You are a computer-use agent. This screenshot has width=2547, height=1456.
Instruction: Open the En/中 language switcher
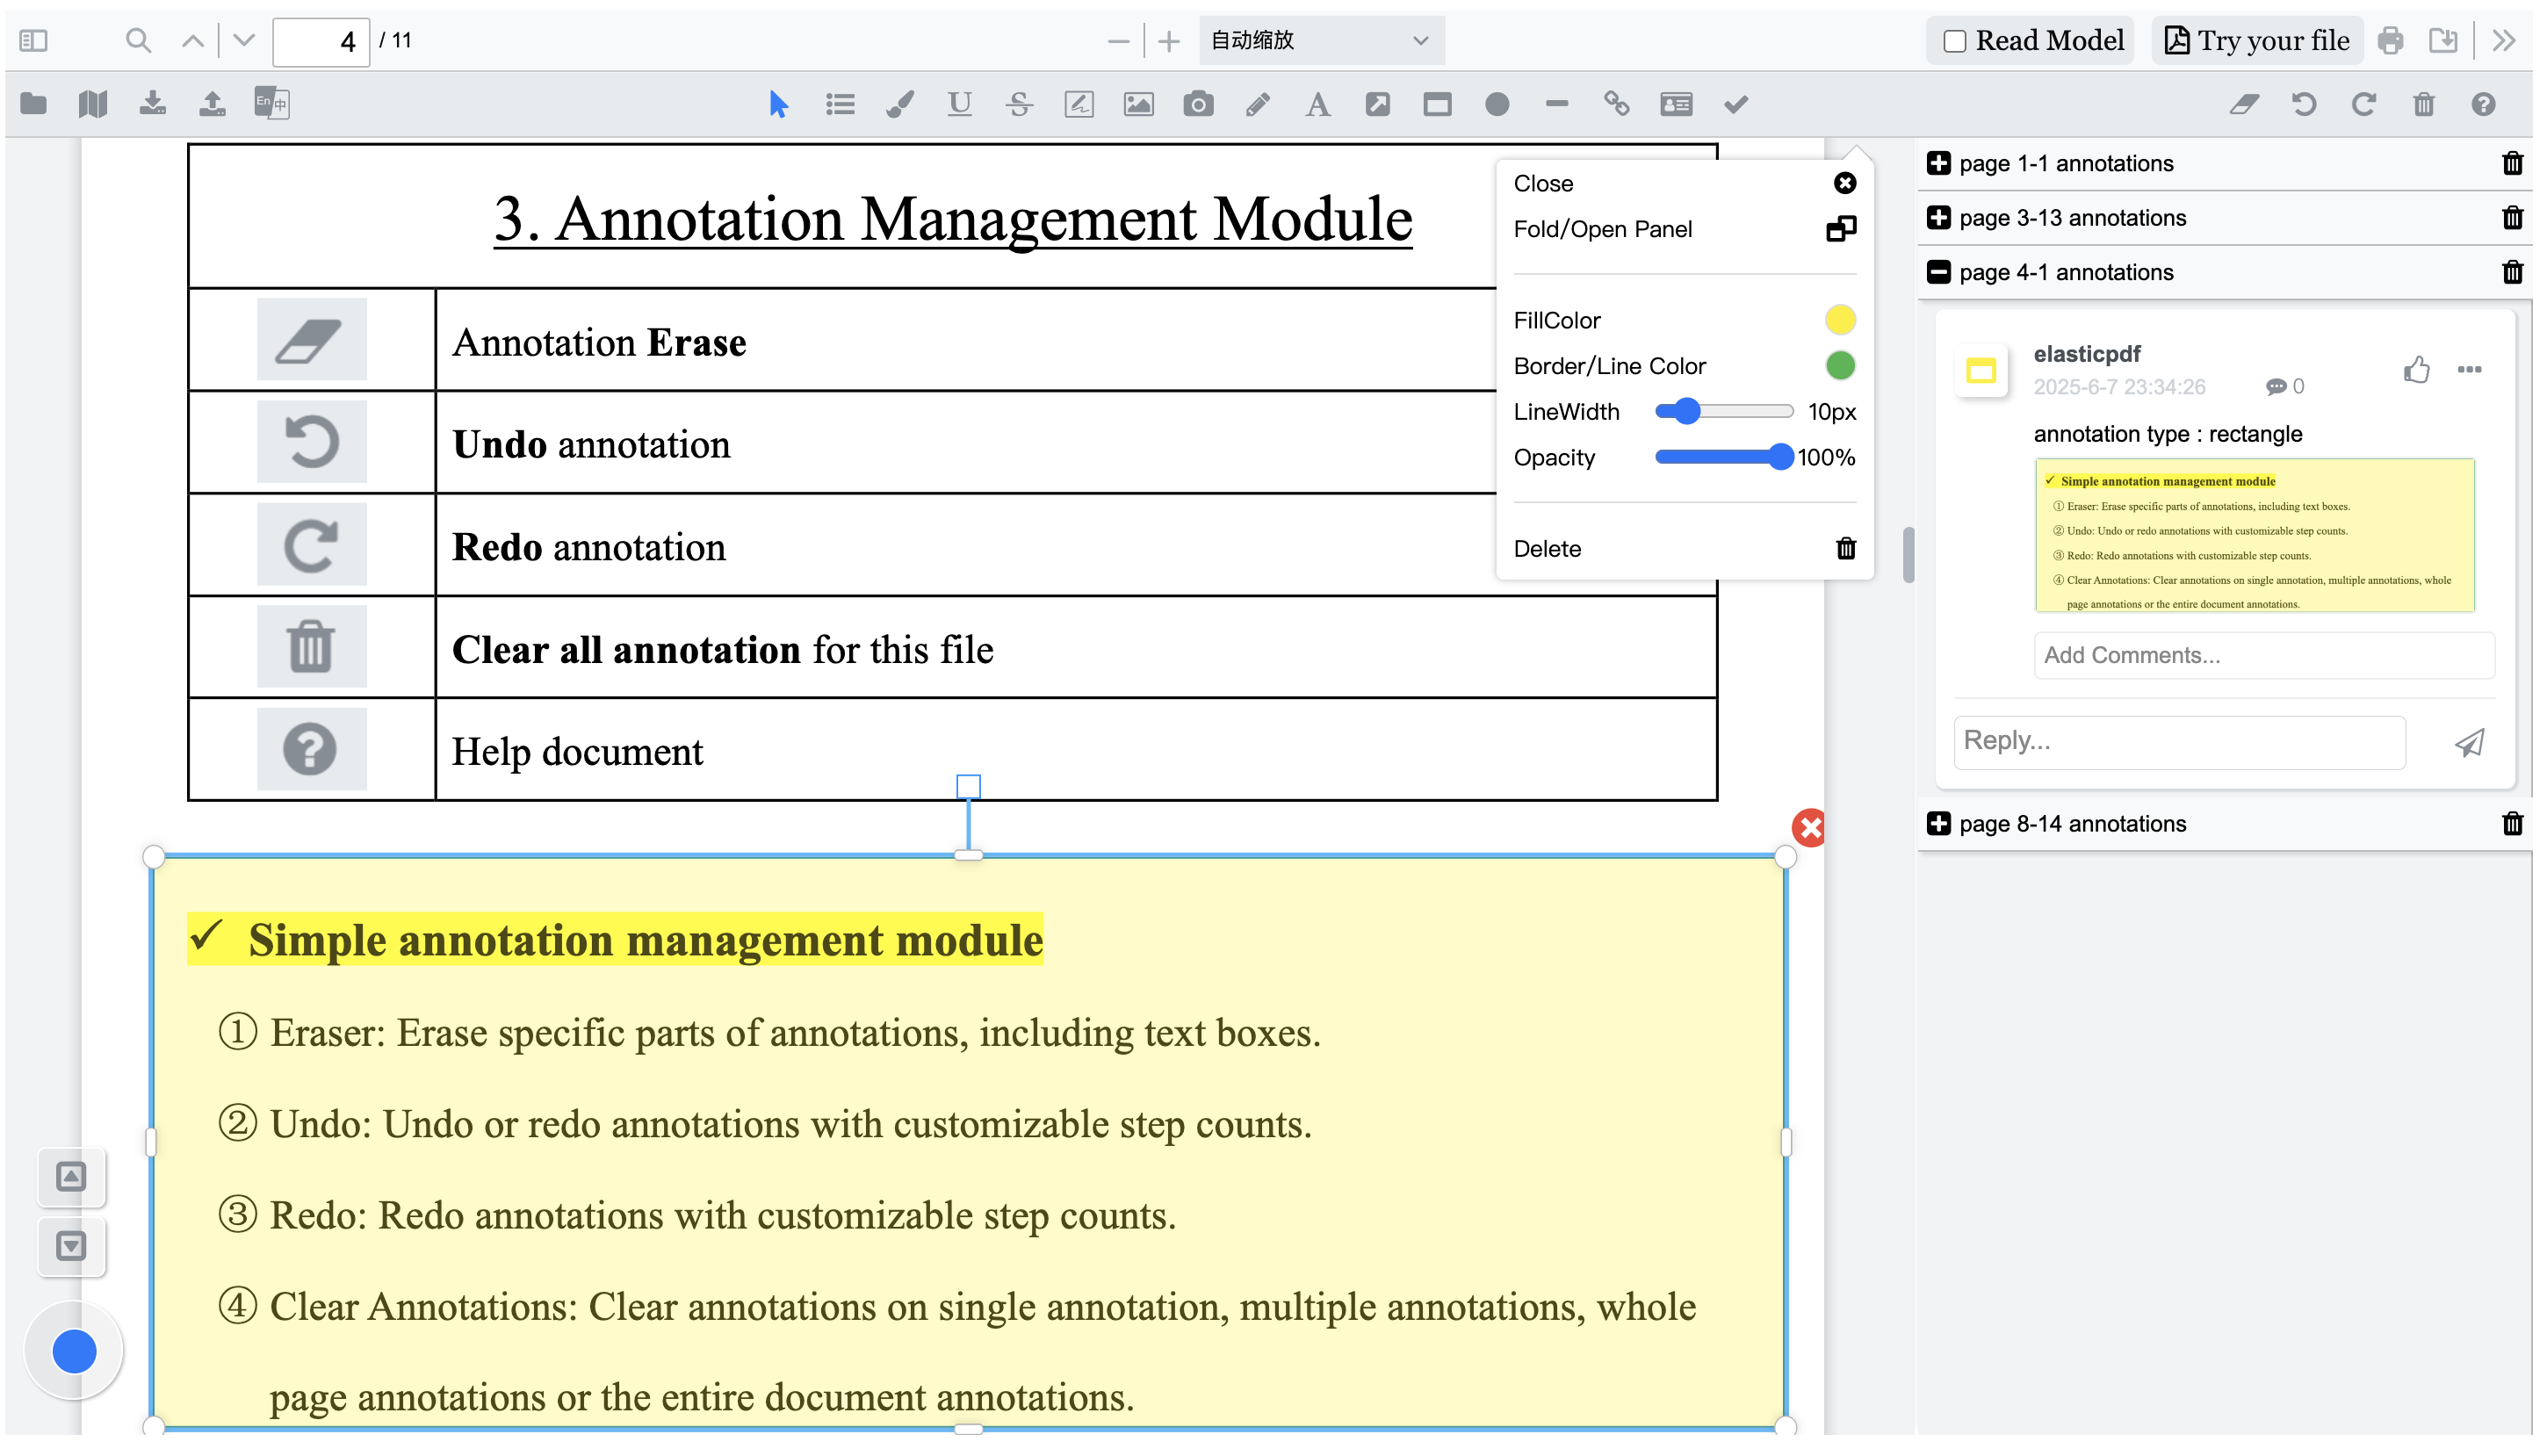(x=270, y=103)
